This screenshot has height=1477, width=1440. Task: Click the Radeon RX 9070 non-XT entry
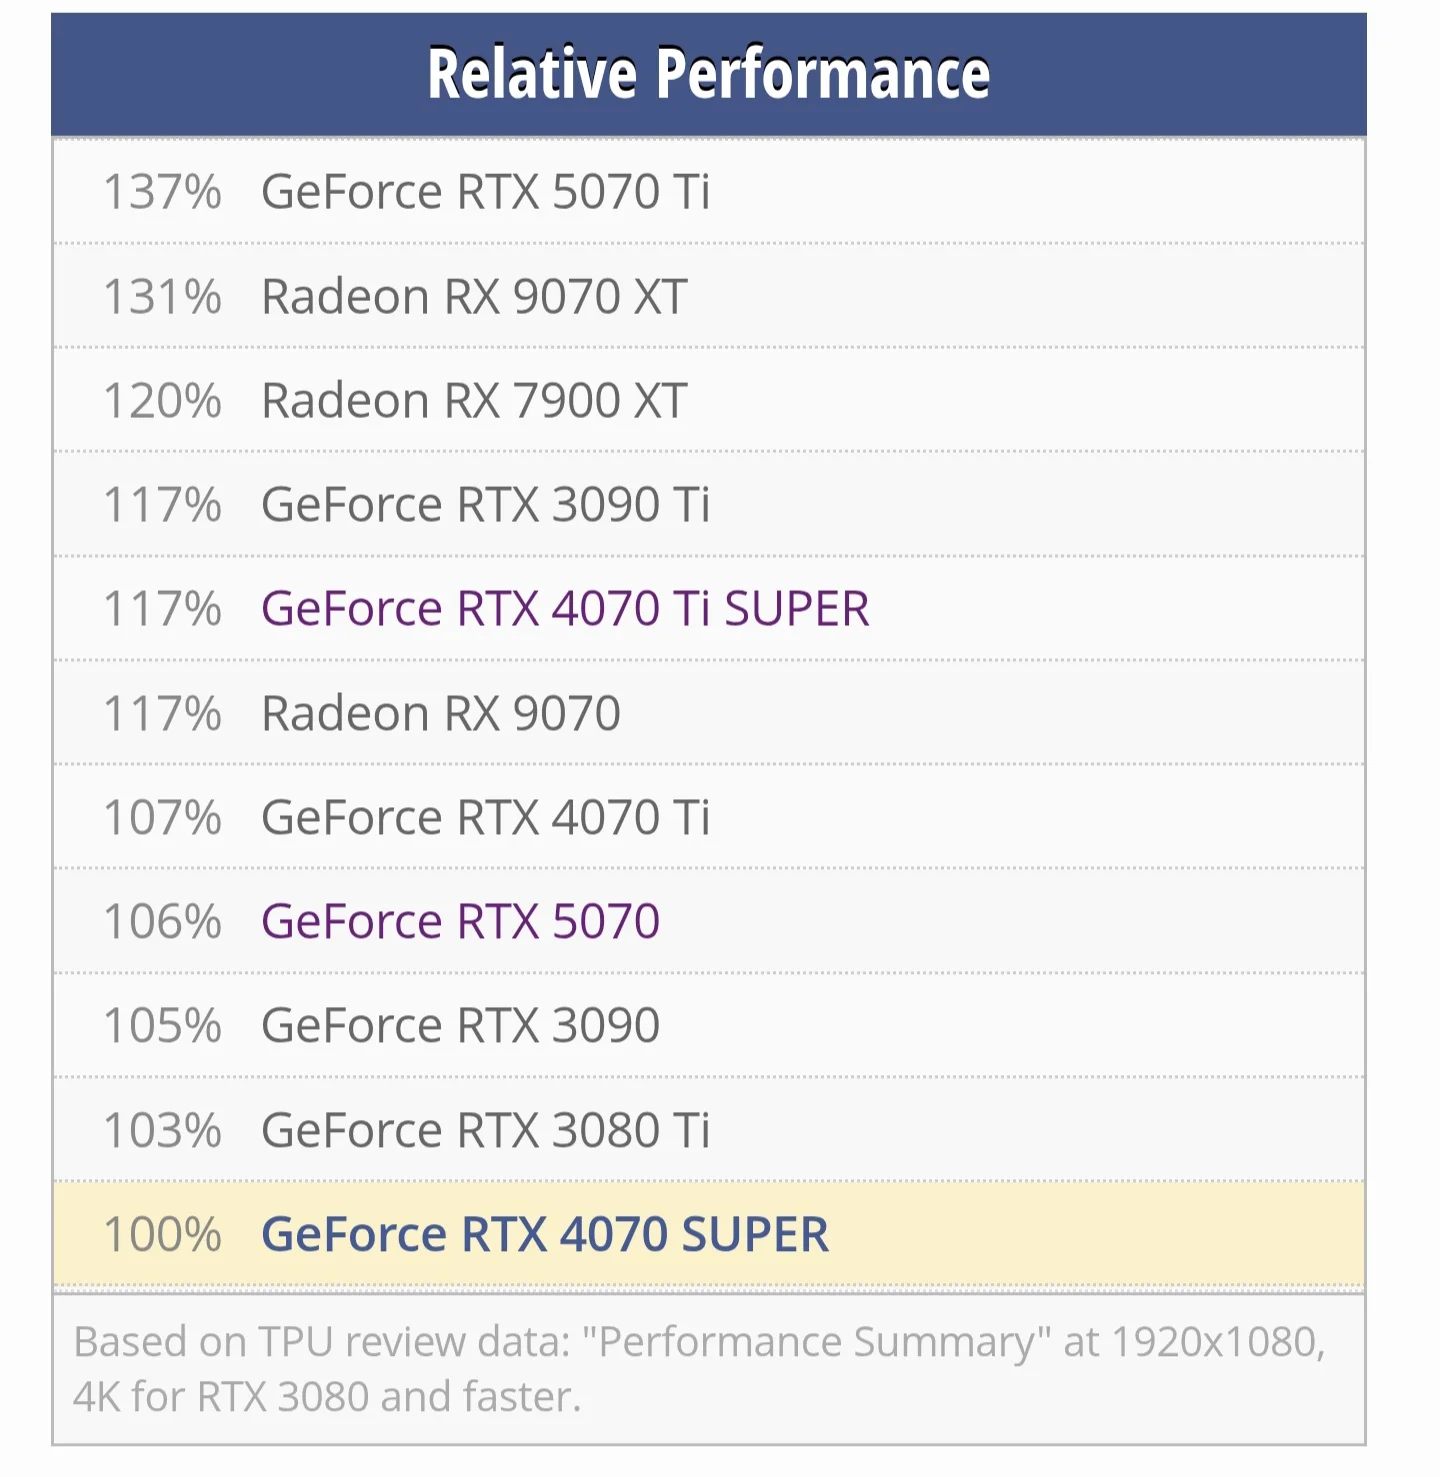(440, 714)
